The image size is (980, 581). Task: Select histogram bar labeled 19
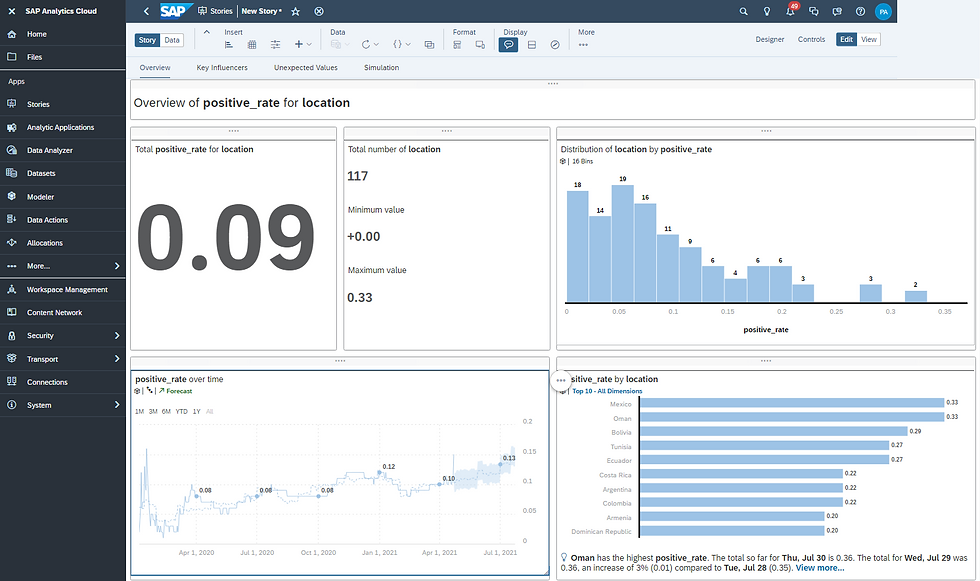(622, 244)
